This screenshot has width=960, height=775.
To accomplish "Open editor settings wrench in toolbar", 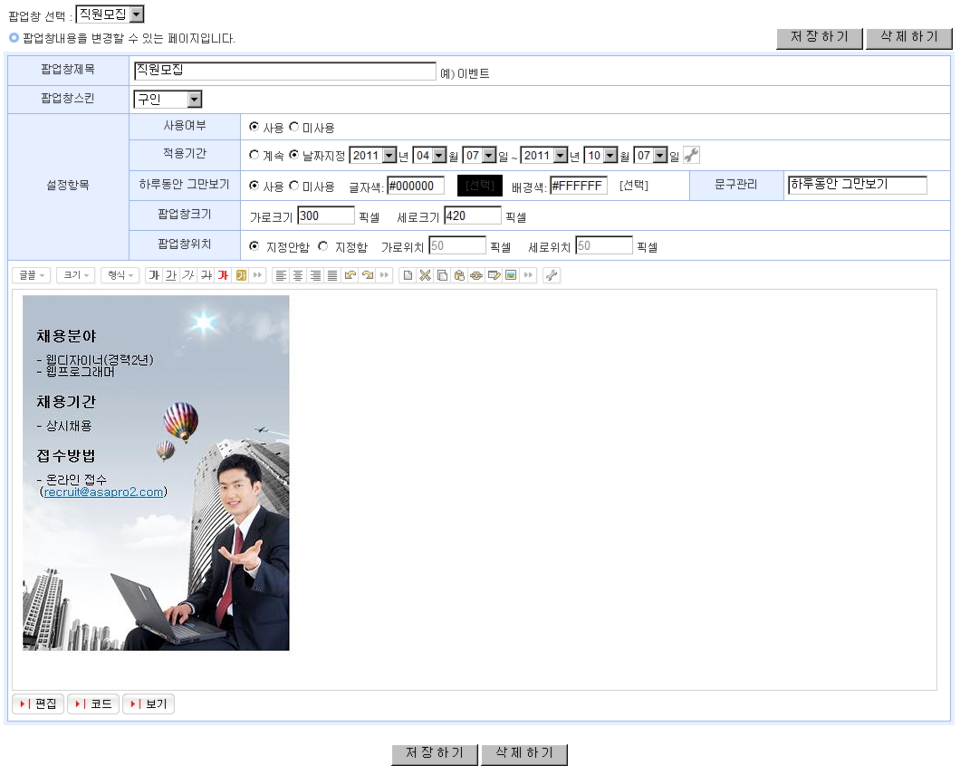I will pyautogui.click(x=552, y=275).
